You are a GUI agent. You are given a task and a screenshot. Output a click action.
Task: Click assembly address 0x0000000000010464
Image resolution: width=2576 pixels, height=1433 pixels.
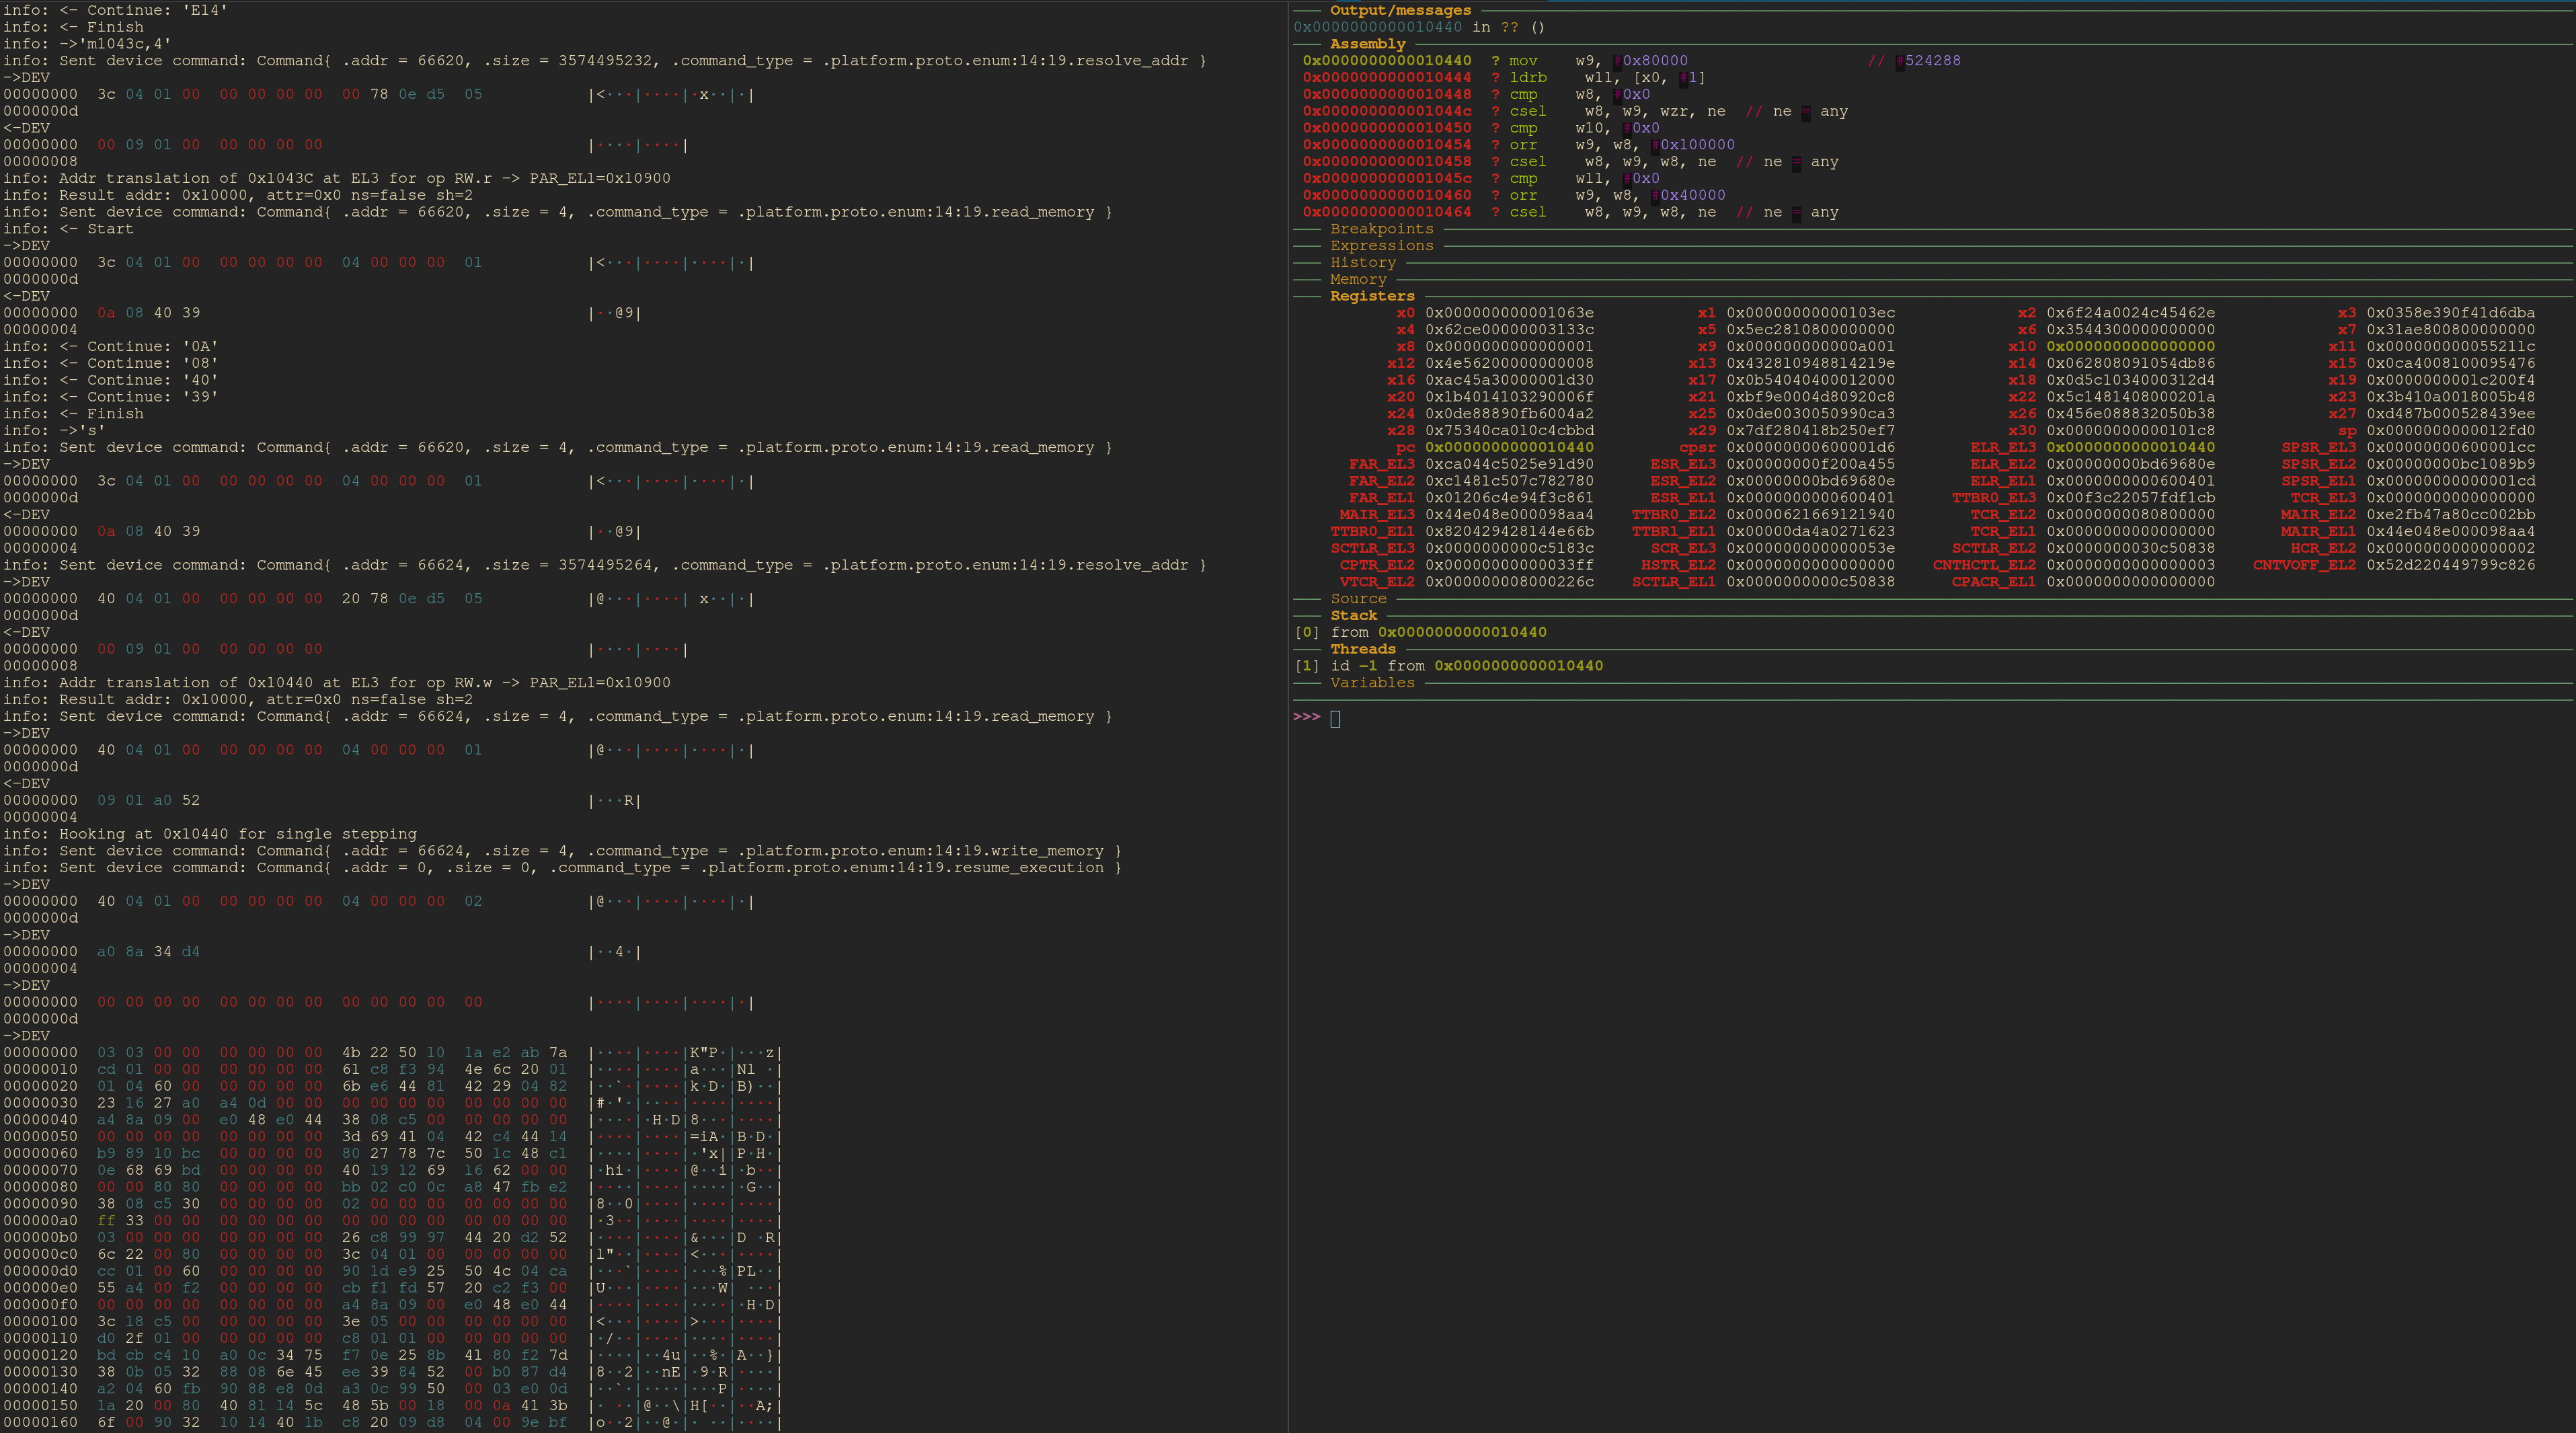[1386, 212]
